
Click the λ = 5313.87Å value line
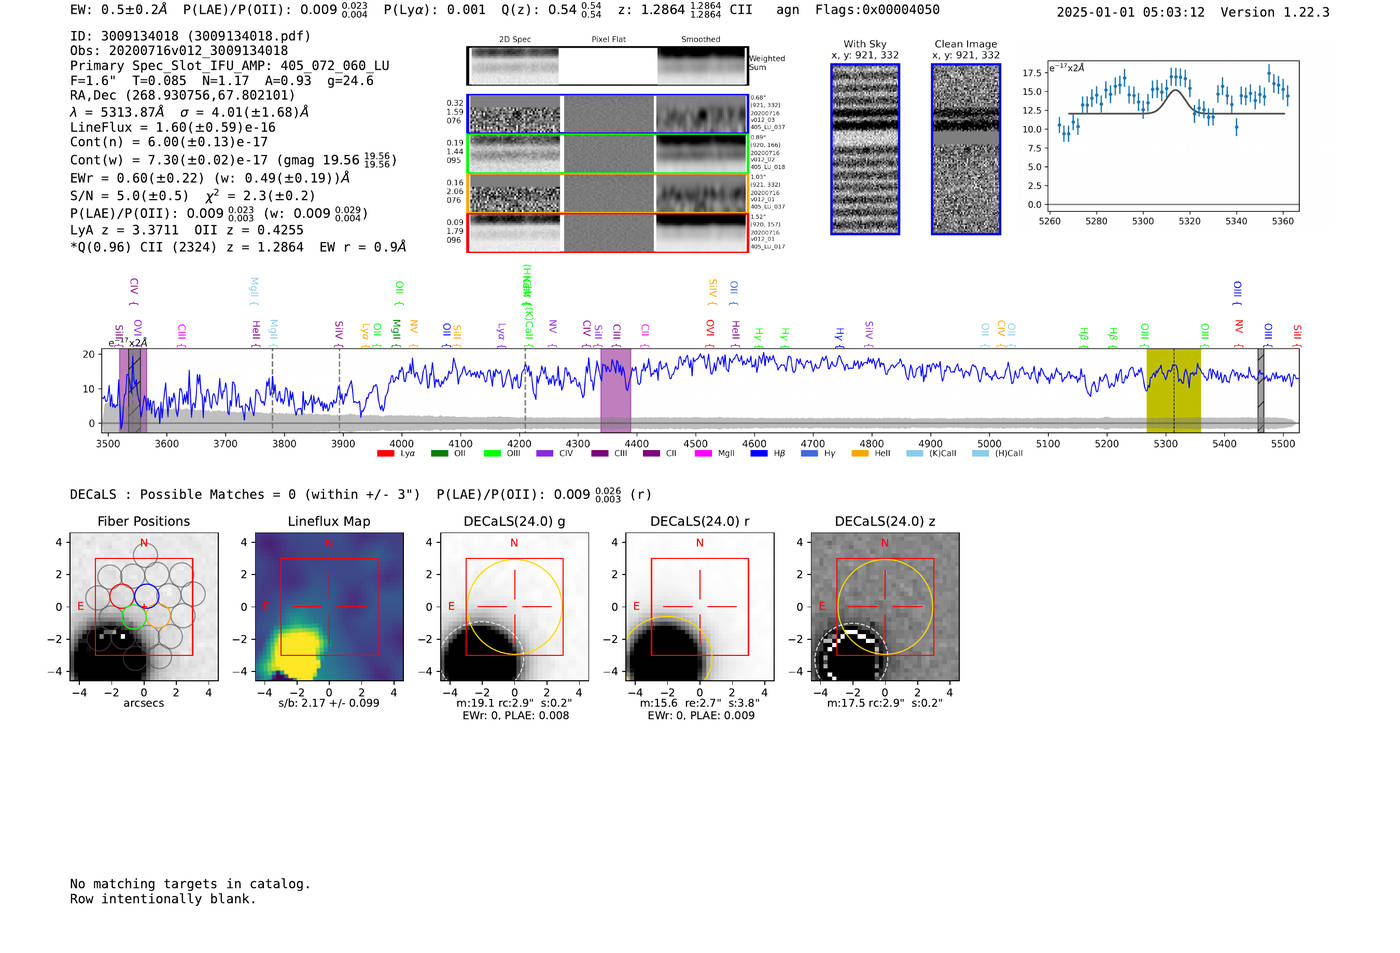tap(190, 112)
